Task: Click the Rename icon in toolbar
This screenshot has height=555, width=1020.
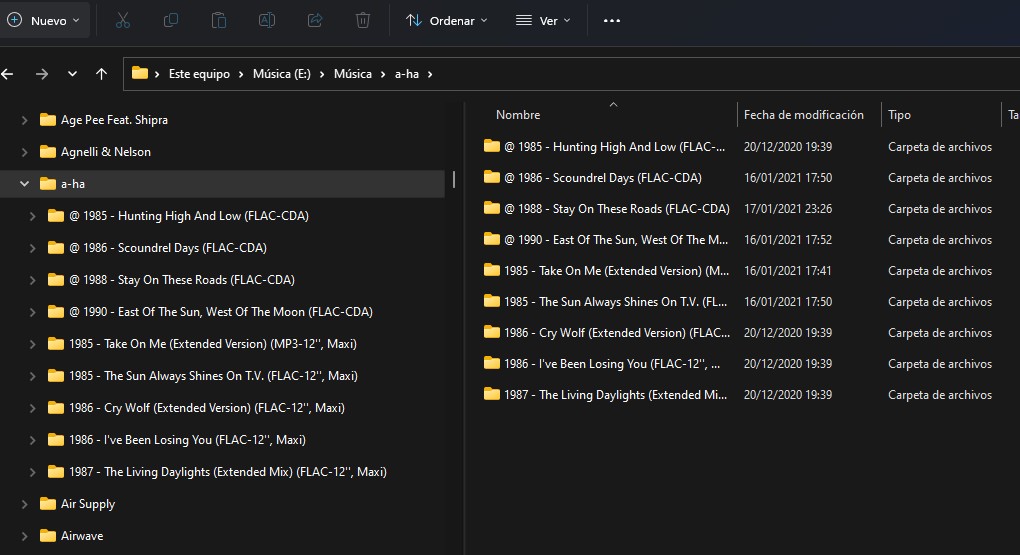Action: click(267, 20)
